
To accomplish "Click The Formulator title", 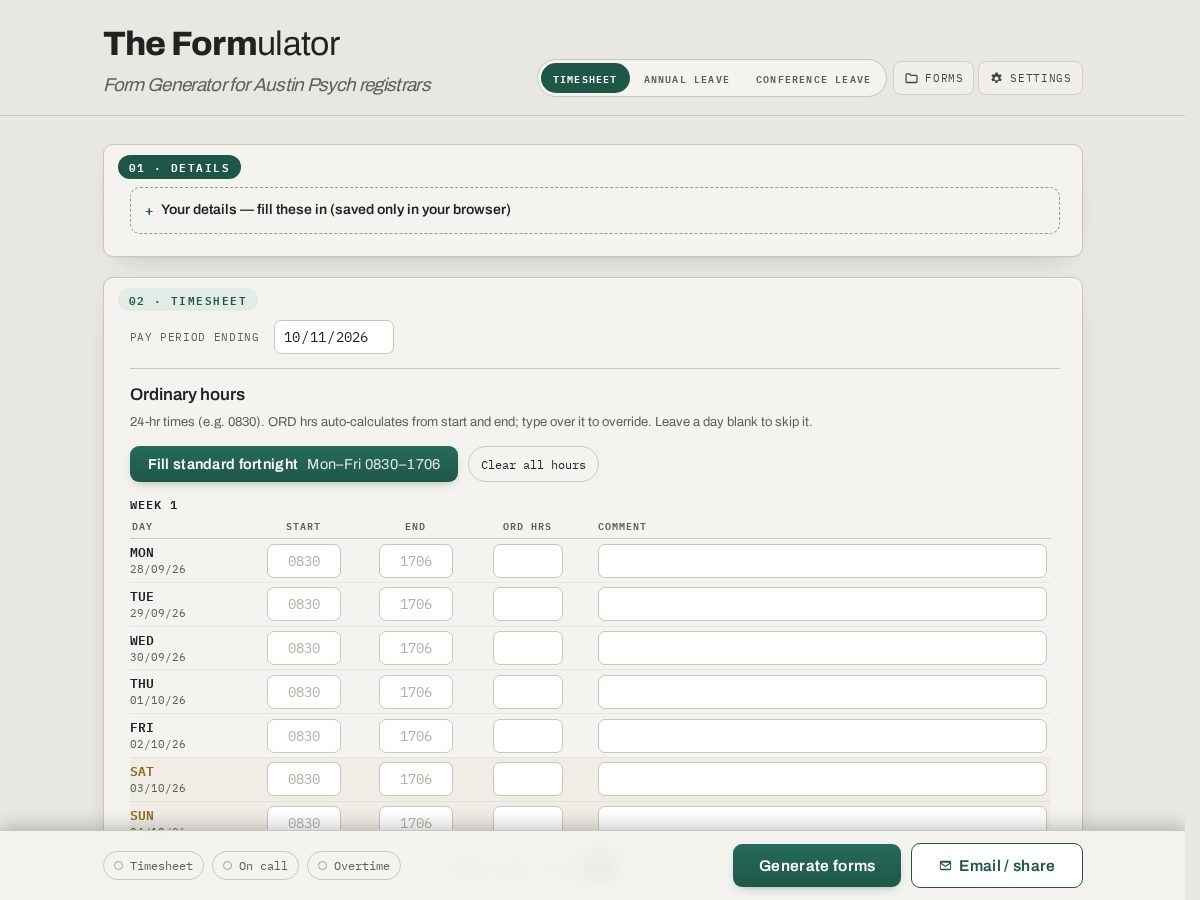I will point(222,44).
